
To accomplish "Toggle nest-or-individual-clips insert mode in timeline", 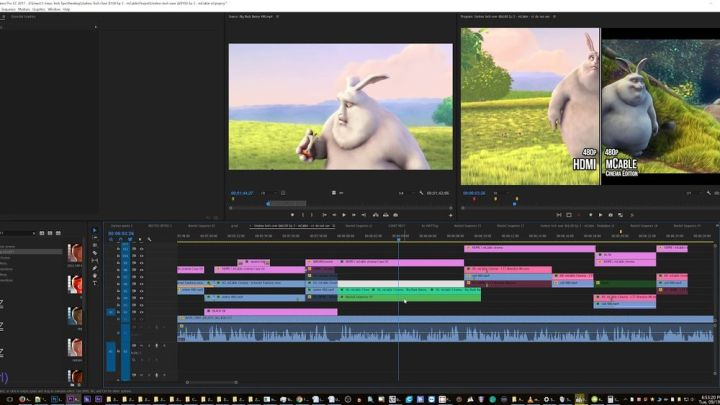I will point(111,239).
